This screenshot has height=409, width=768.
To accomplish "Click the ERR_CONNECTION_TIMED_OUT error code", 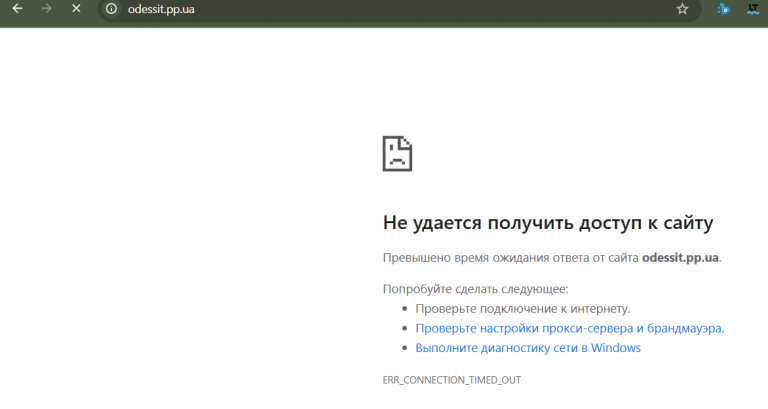I will click(x=452, y=380).
